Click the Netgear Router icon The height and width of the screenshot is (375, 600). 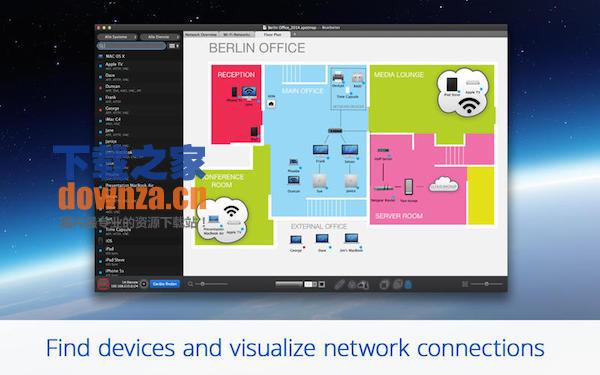(383, 188)
